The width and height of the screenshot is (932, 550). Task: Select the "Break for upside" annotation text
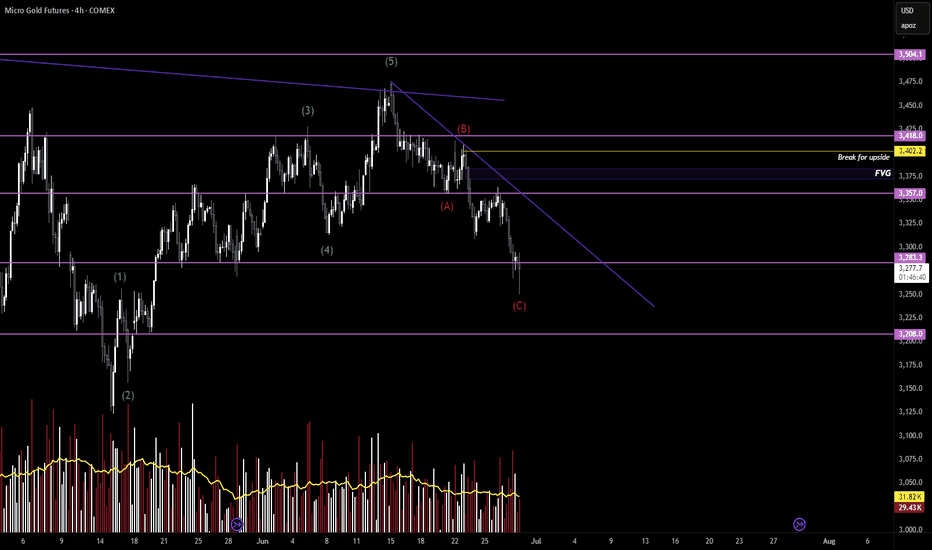point(863,157)
